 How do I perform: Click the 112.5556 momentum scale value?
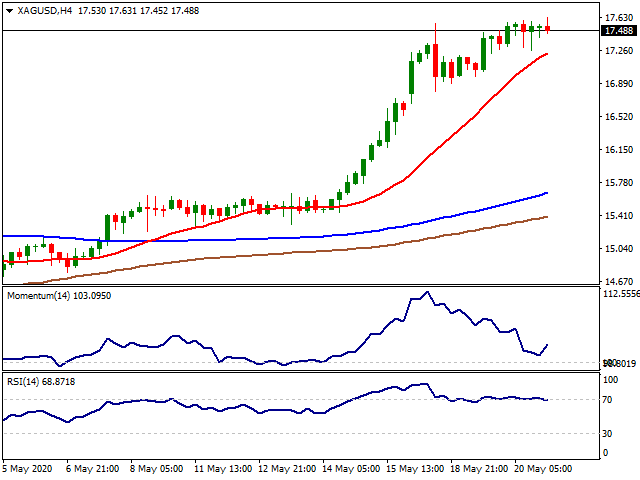click(x=621, y=294)
